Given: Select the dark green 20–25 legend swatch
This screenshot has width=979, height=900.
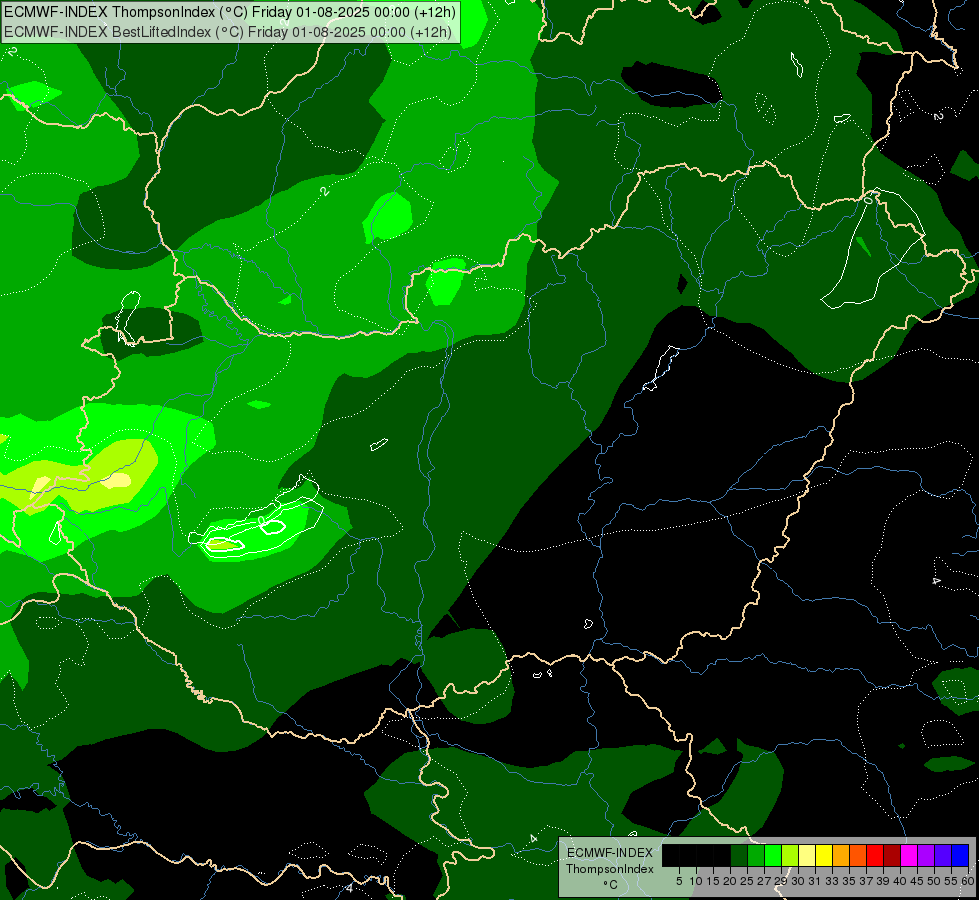Looking at the screenshot, I should (739, 855).
